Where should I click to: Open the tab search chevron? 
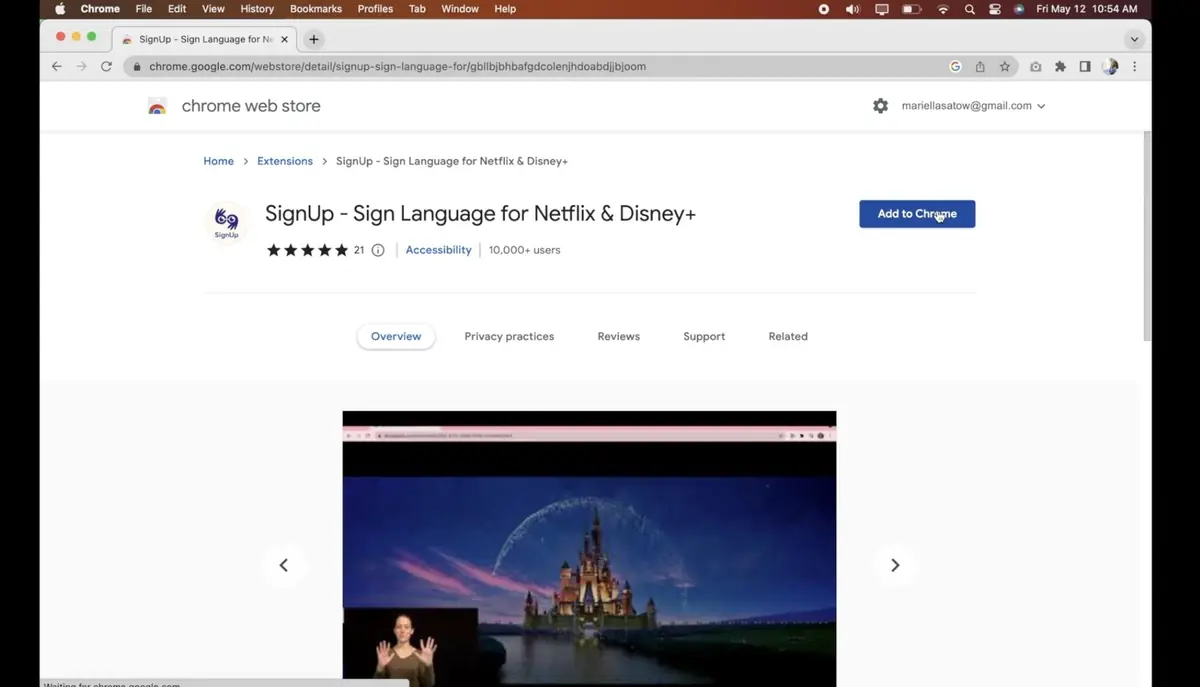pyautogui.click(x=1134, y=40)
